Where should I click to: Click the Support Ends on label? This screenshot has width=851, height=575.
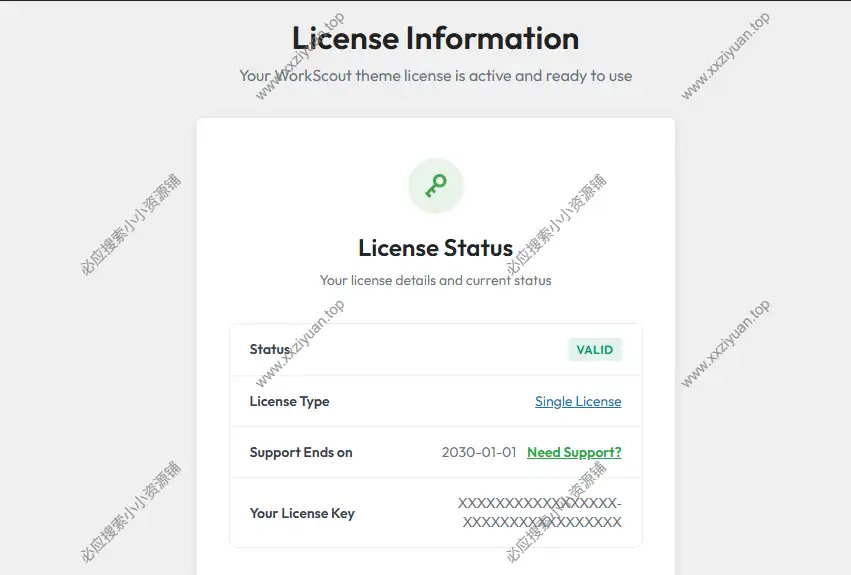coord(301,452)
